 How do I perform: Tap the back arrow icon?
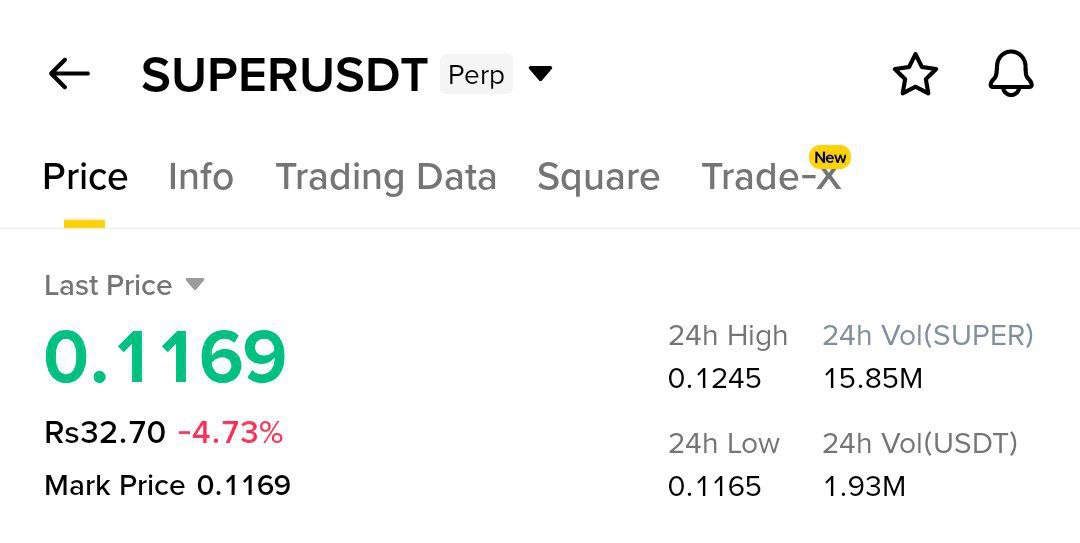tap(69, 74)
